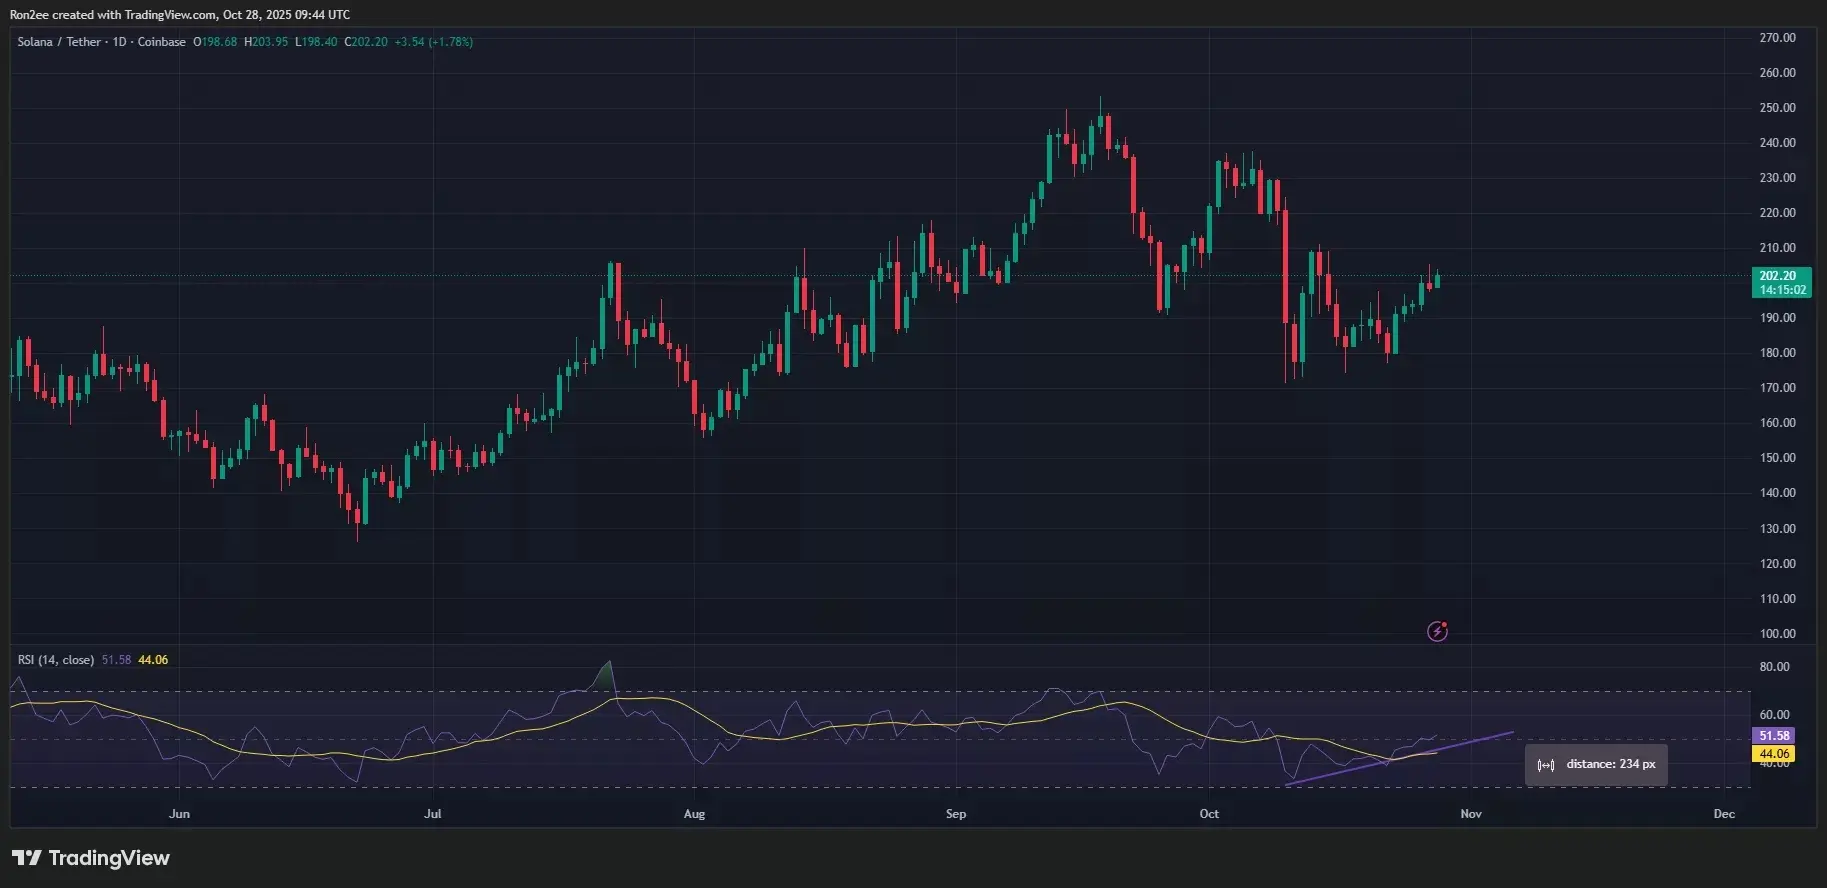Click the 250.00 level on price scale
The width and height of the screenshot is (1827, 888).
click(x=1777, y=108)
